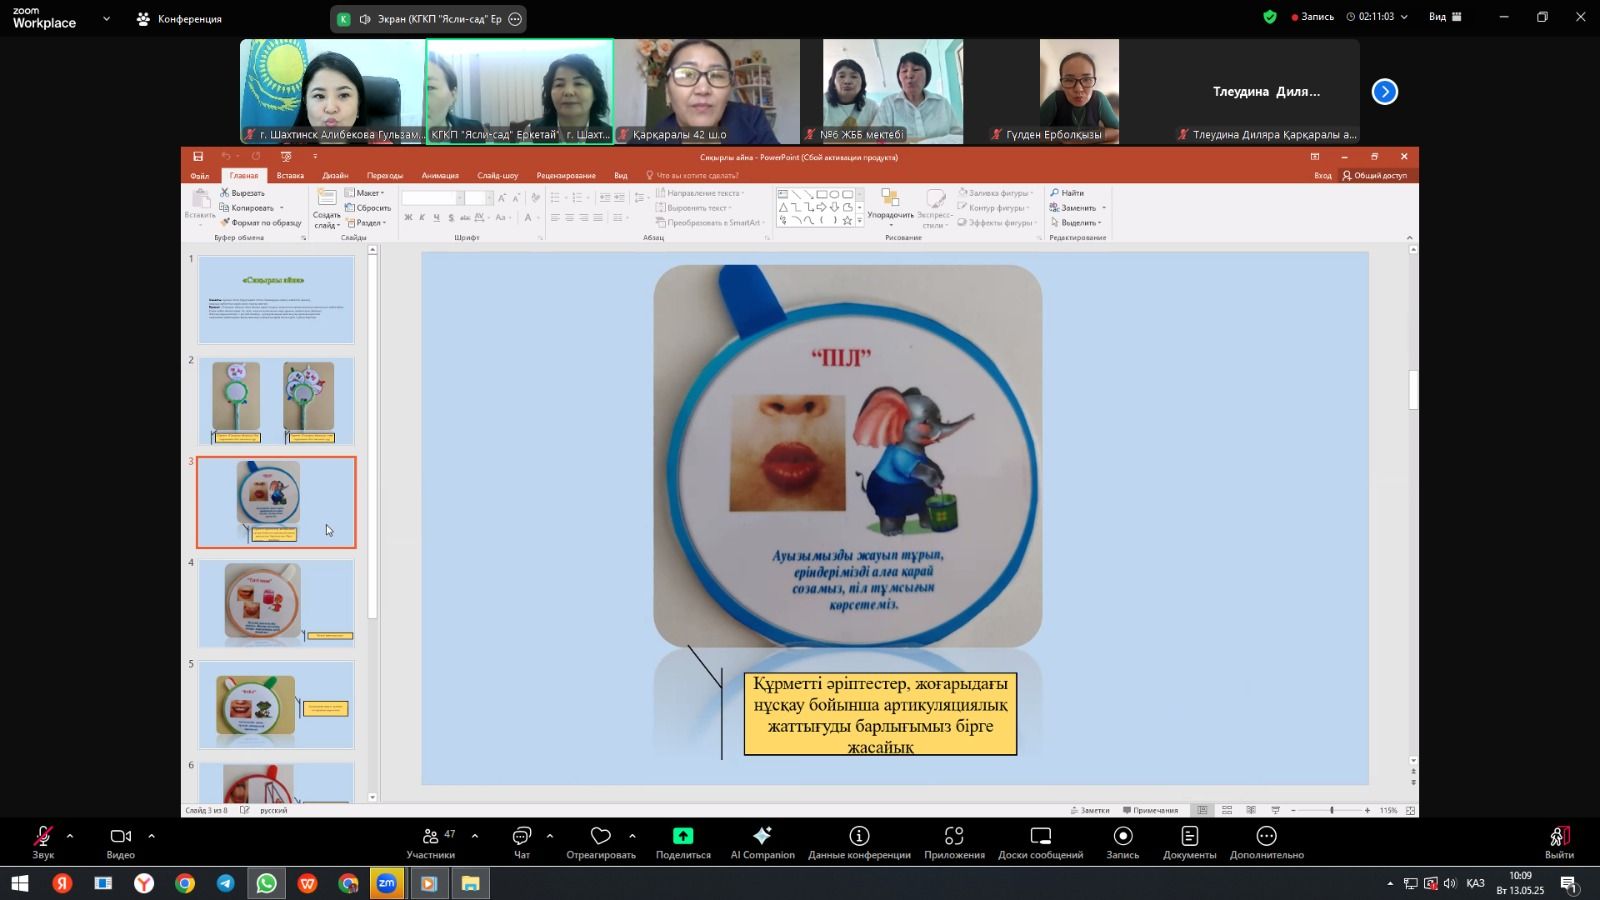Select slide 4 thumbnail in slide panel
The height and width of the screenshot is (900, 1600).
276,603
